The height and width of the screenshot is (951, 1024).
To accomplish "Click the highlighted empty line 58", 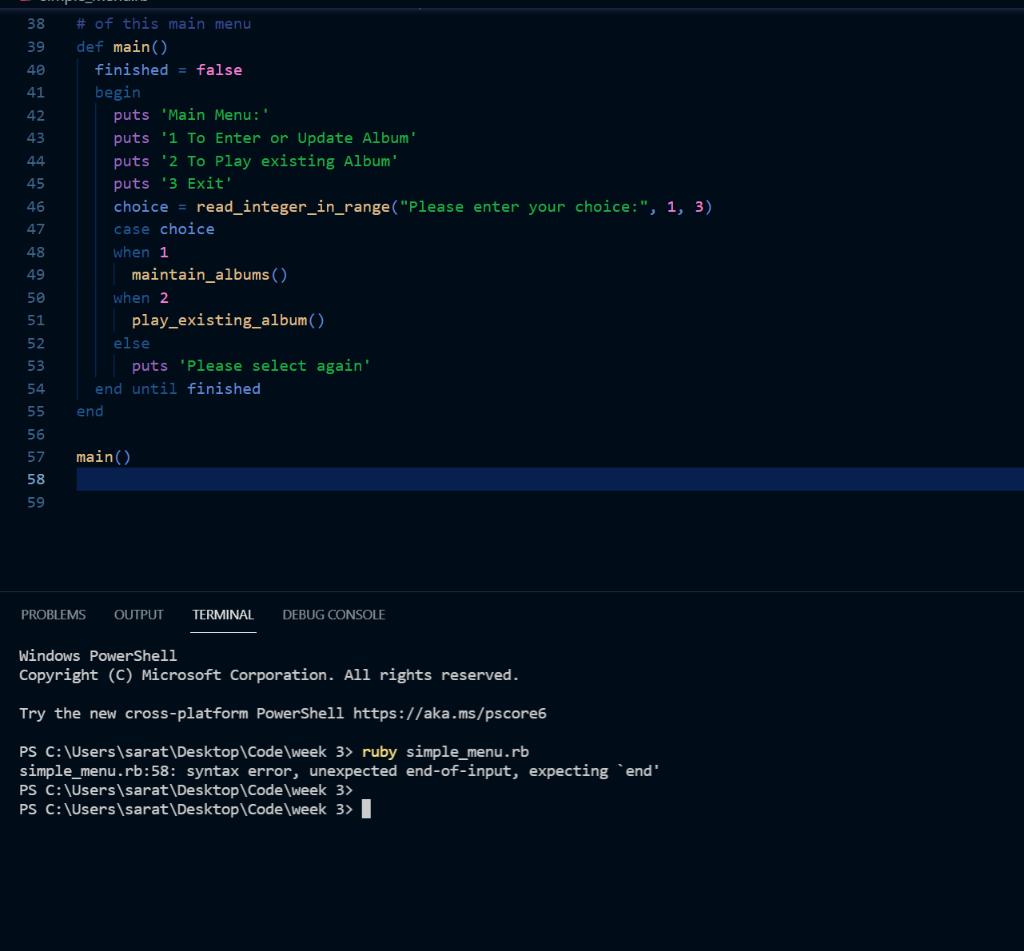I will point(550,479).
